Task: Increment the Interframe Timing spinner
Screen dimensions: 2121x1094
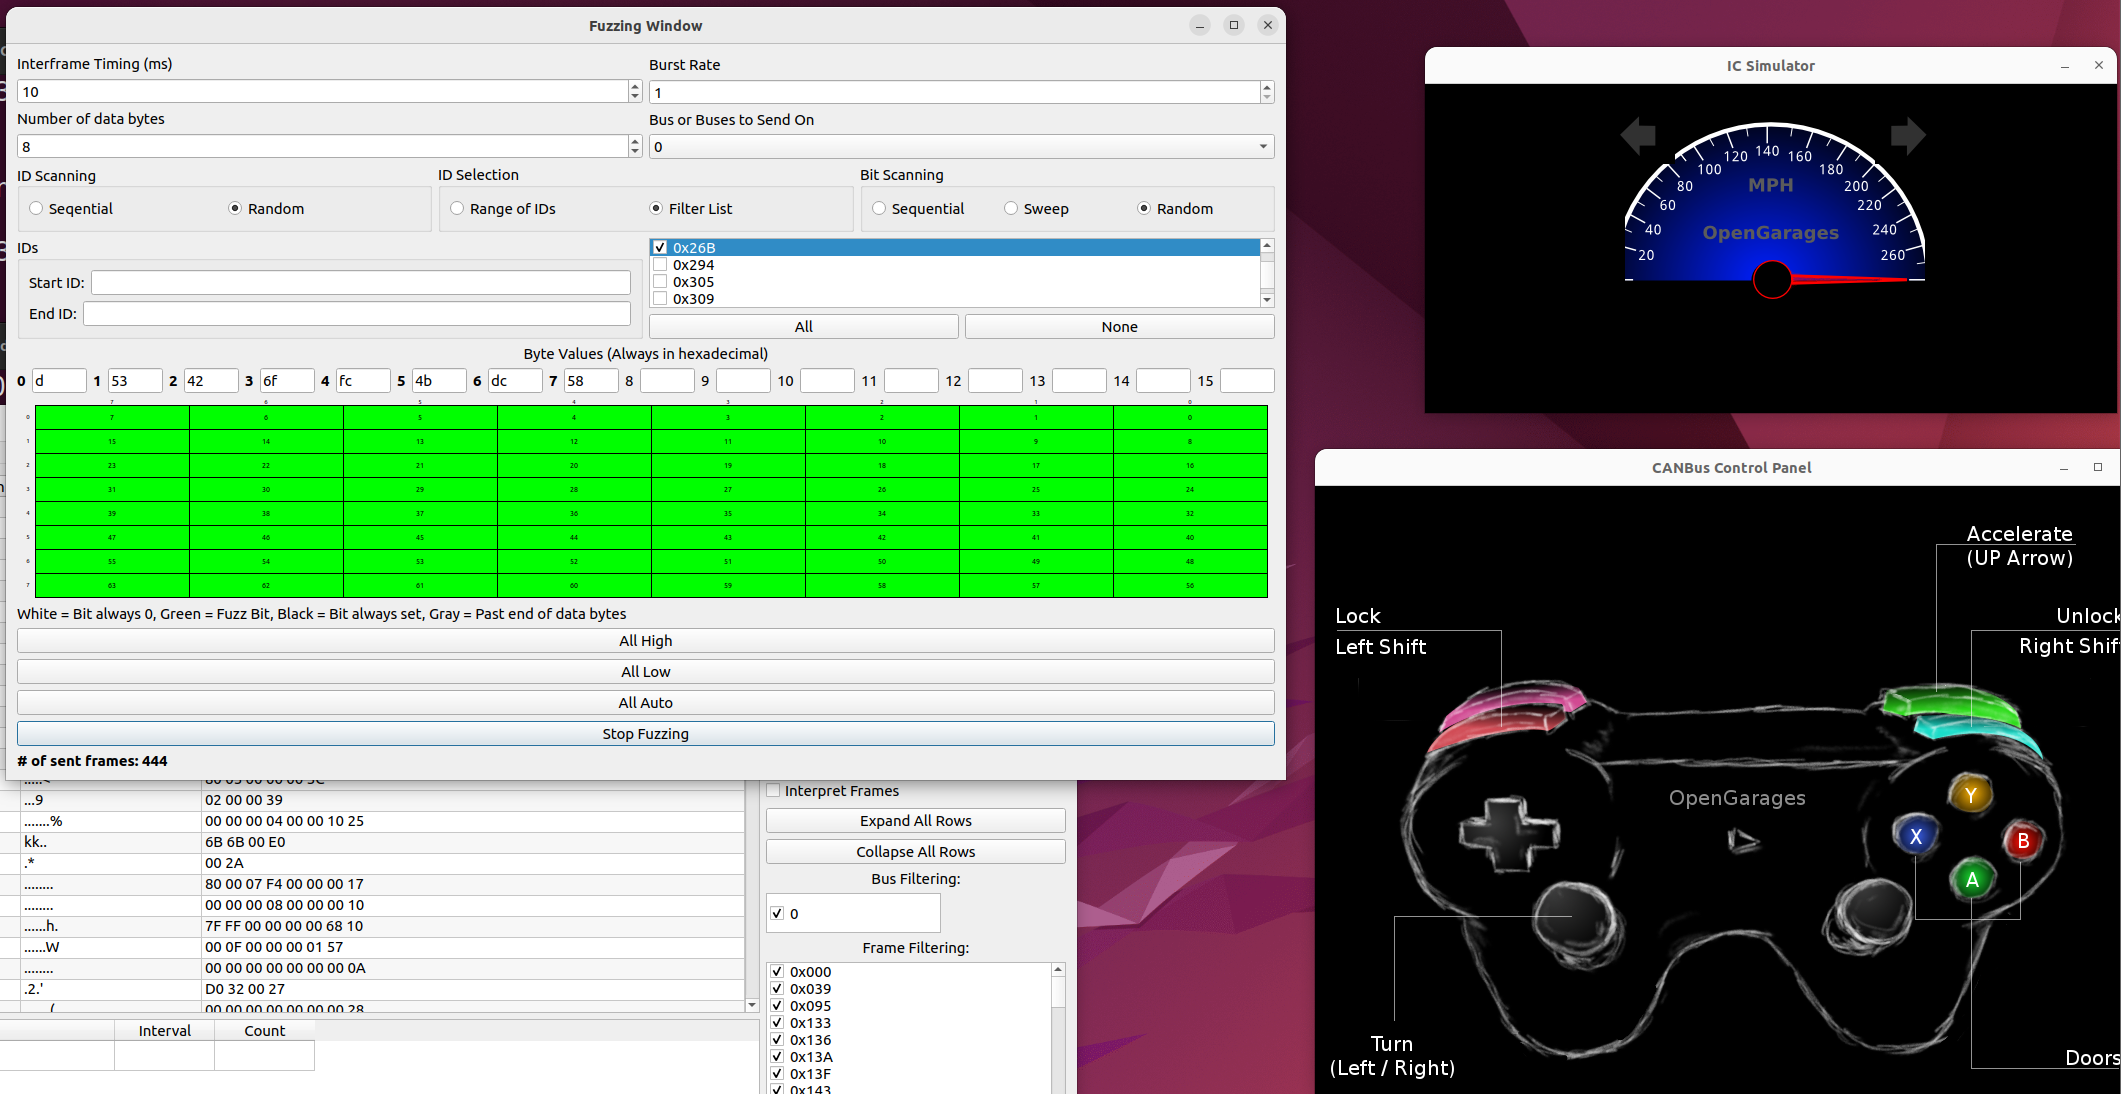Action: pos(635,87)
